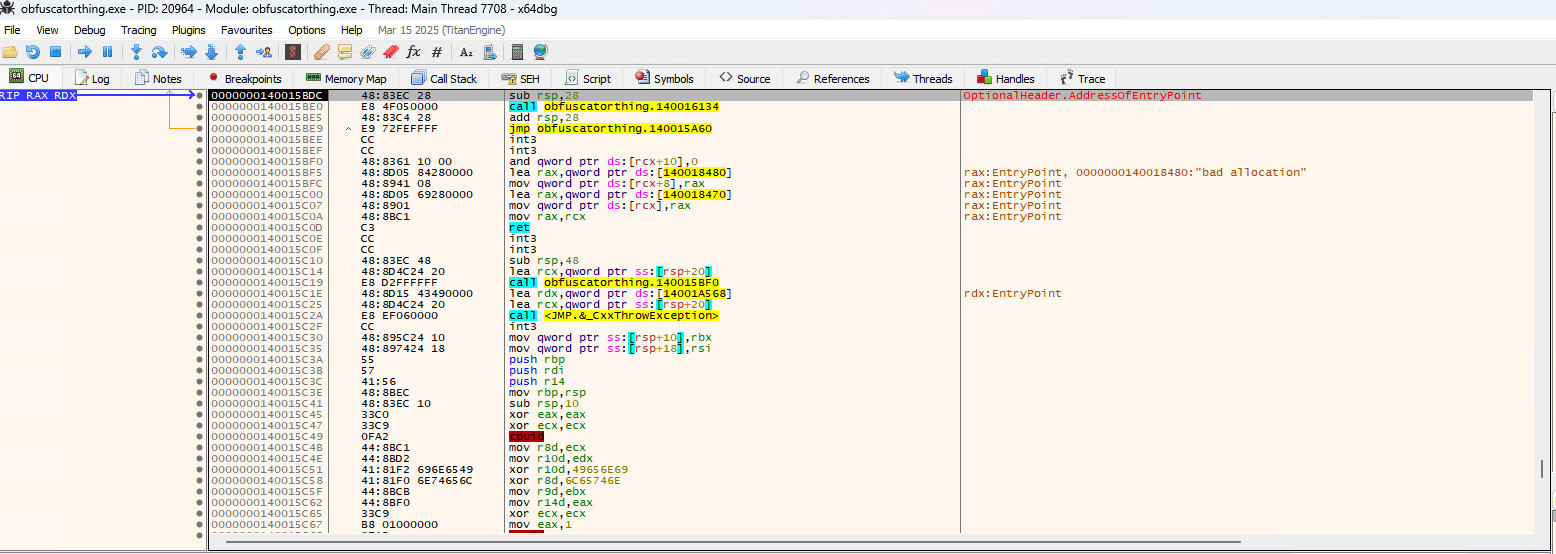
Task: Open Variables with the hash icon
Action: [x=436, y=51]
